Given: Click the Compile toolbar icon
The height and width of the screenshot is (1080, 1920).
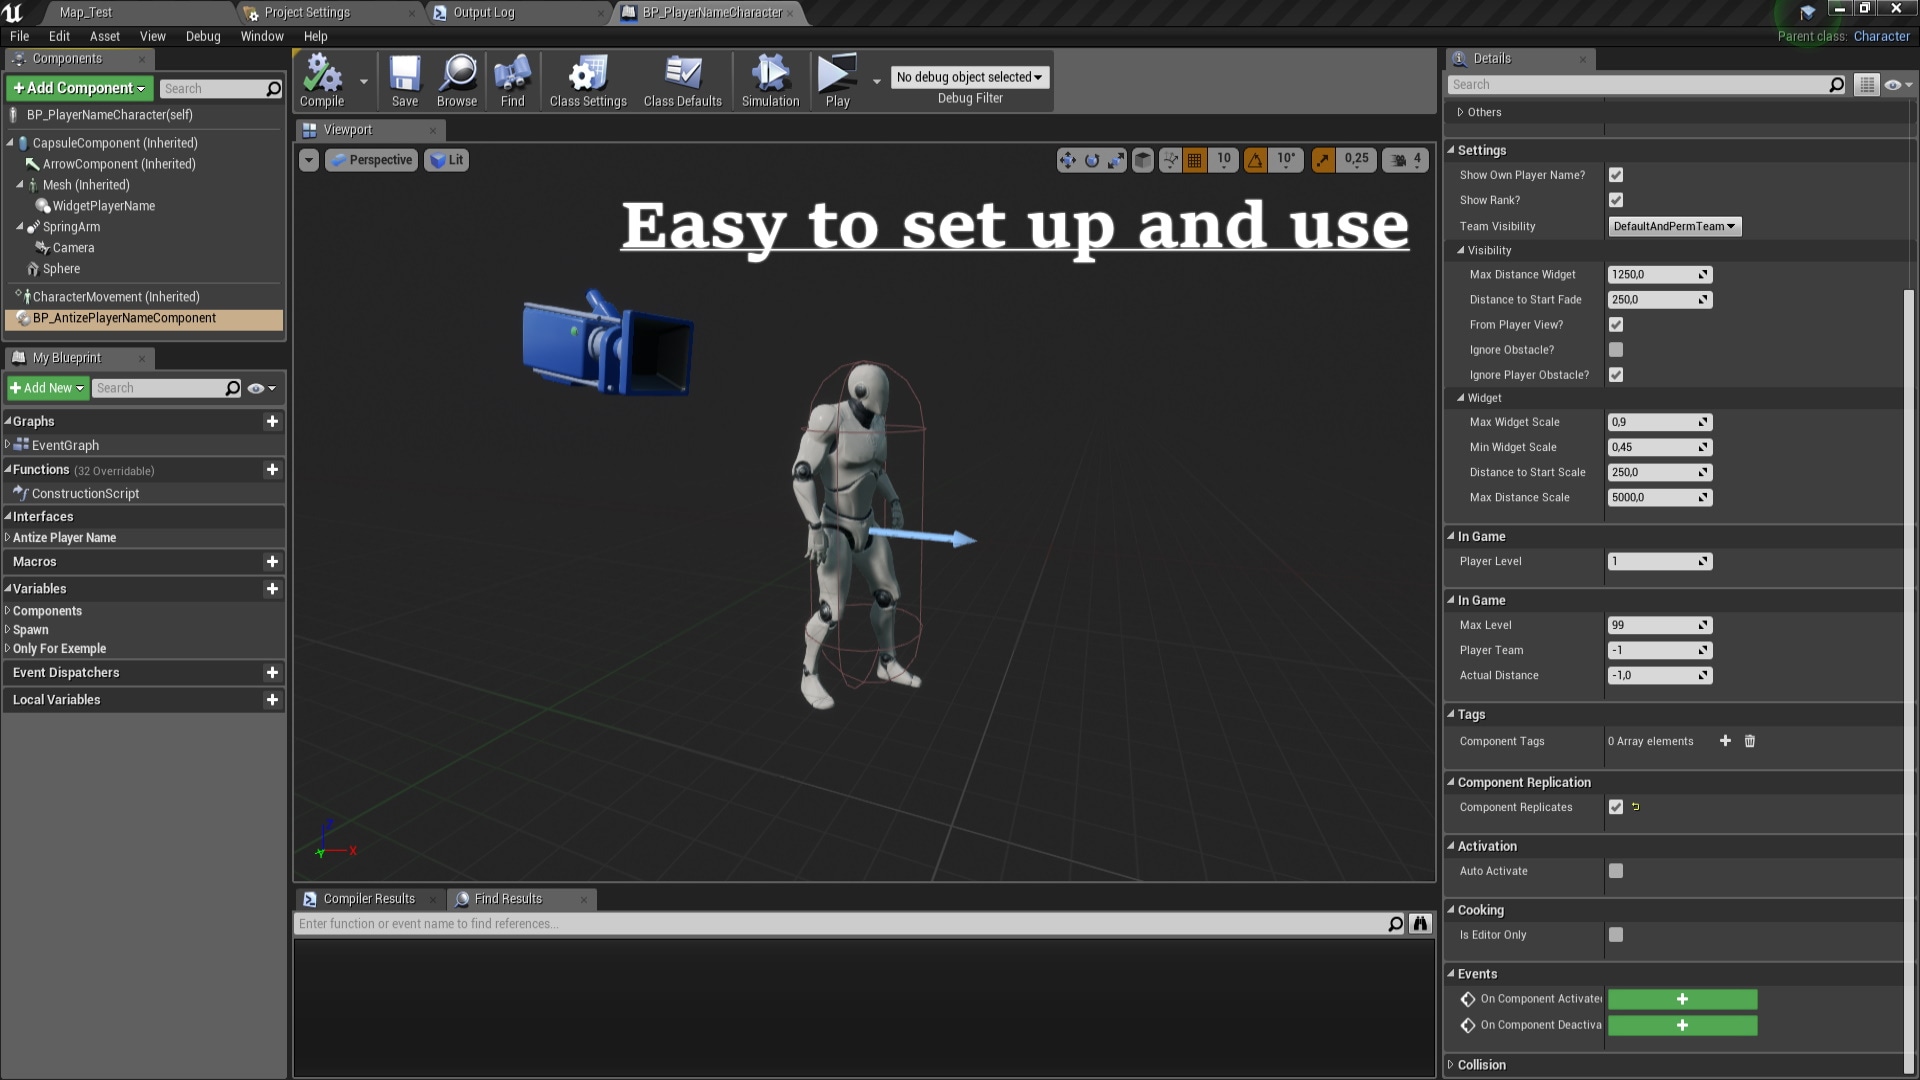Looking at the screenshot, I should coord(322,79).
